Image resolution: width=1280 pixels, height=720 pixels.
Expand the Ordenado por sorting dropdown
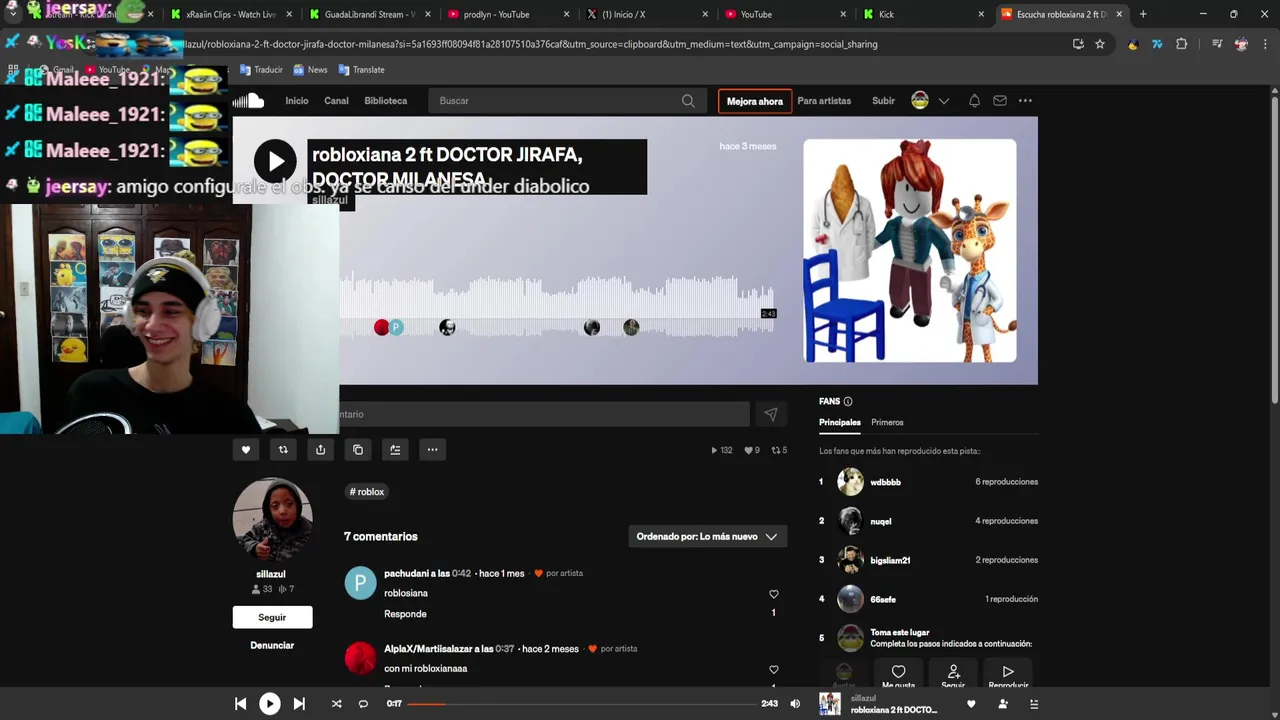[707, 537]
